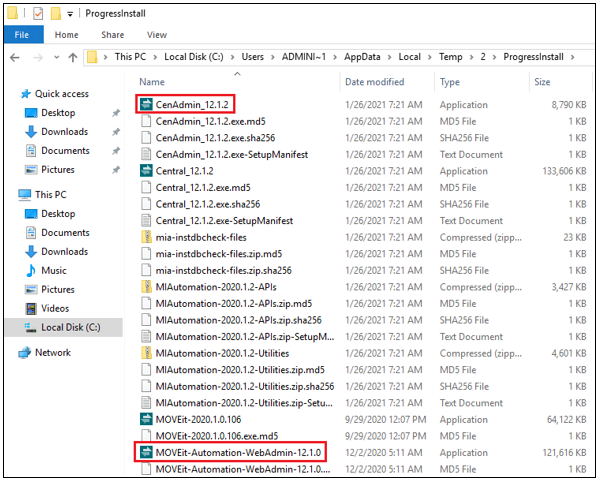Select Downloads under This PC

point(64,251)
